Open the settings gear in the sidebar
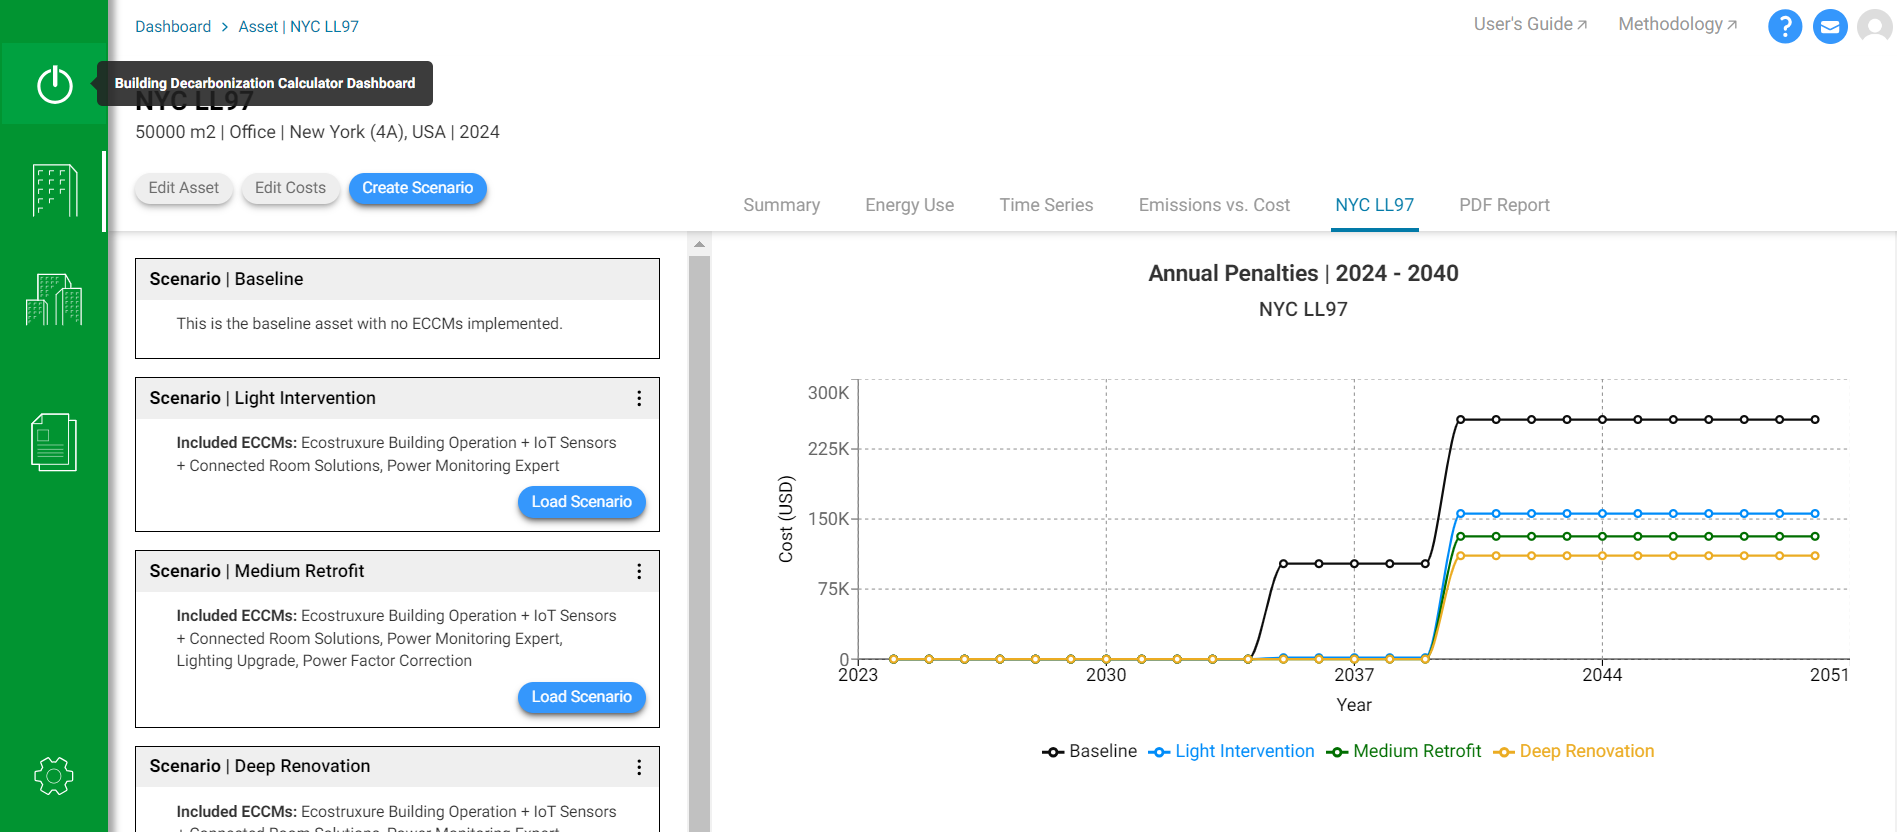The image size is (1897, 832). pyautogui.click(x=54, y=776)
